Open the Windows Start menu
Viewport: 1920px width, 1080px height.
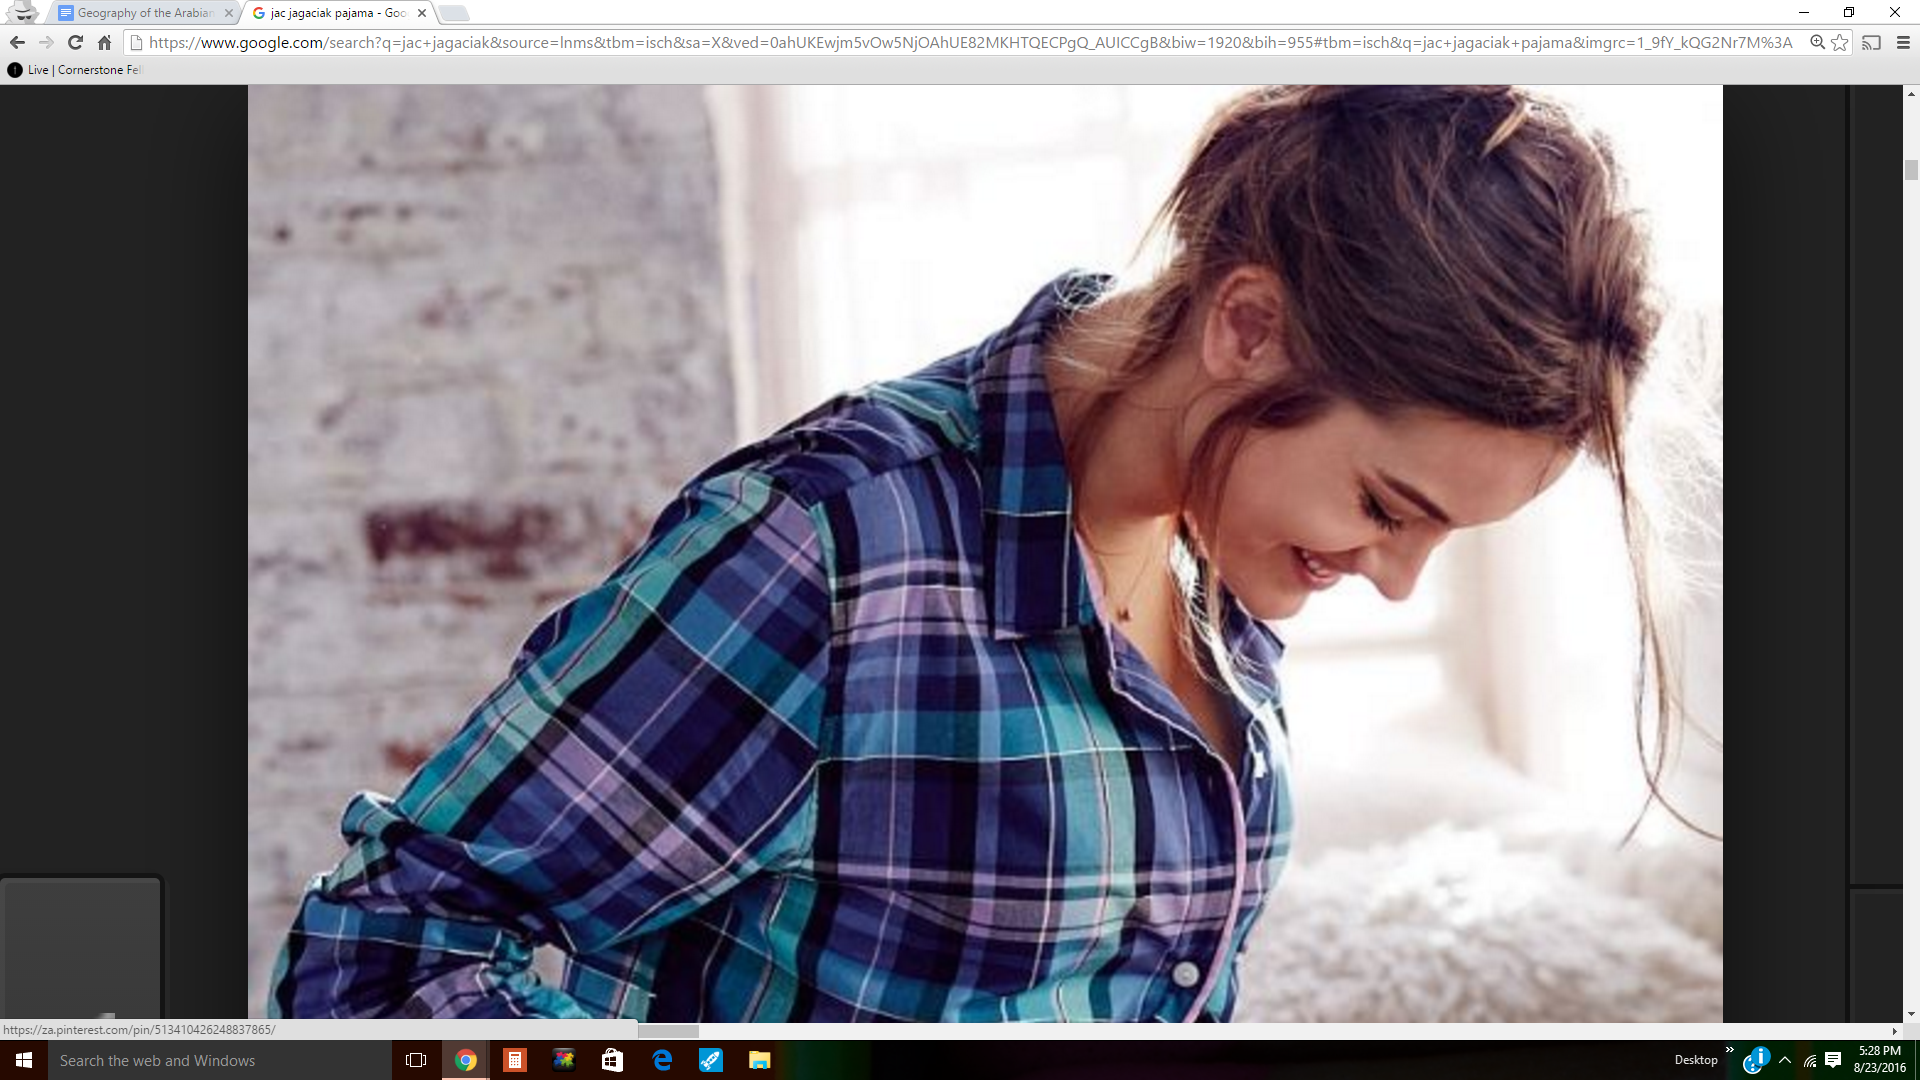(24, 1060)
